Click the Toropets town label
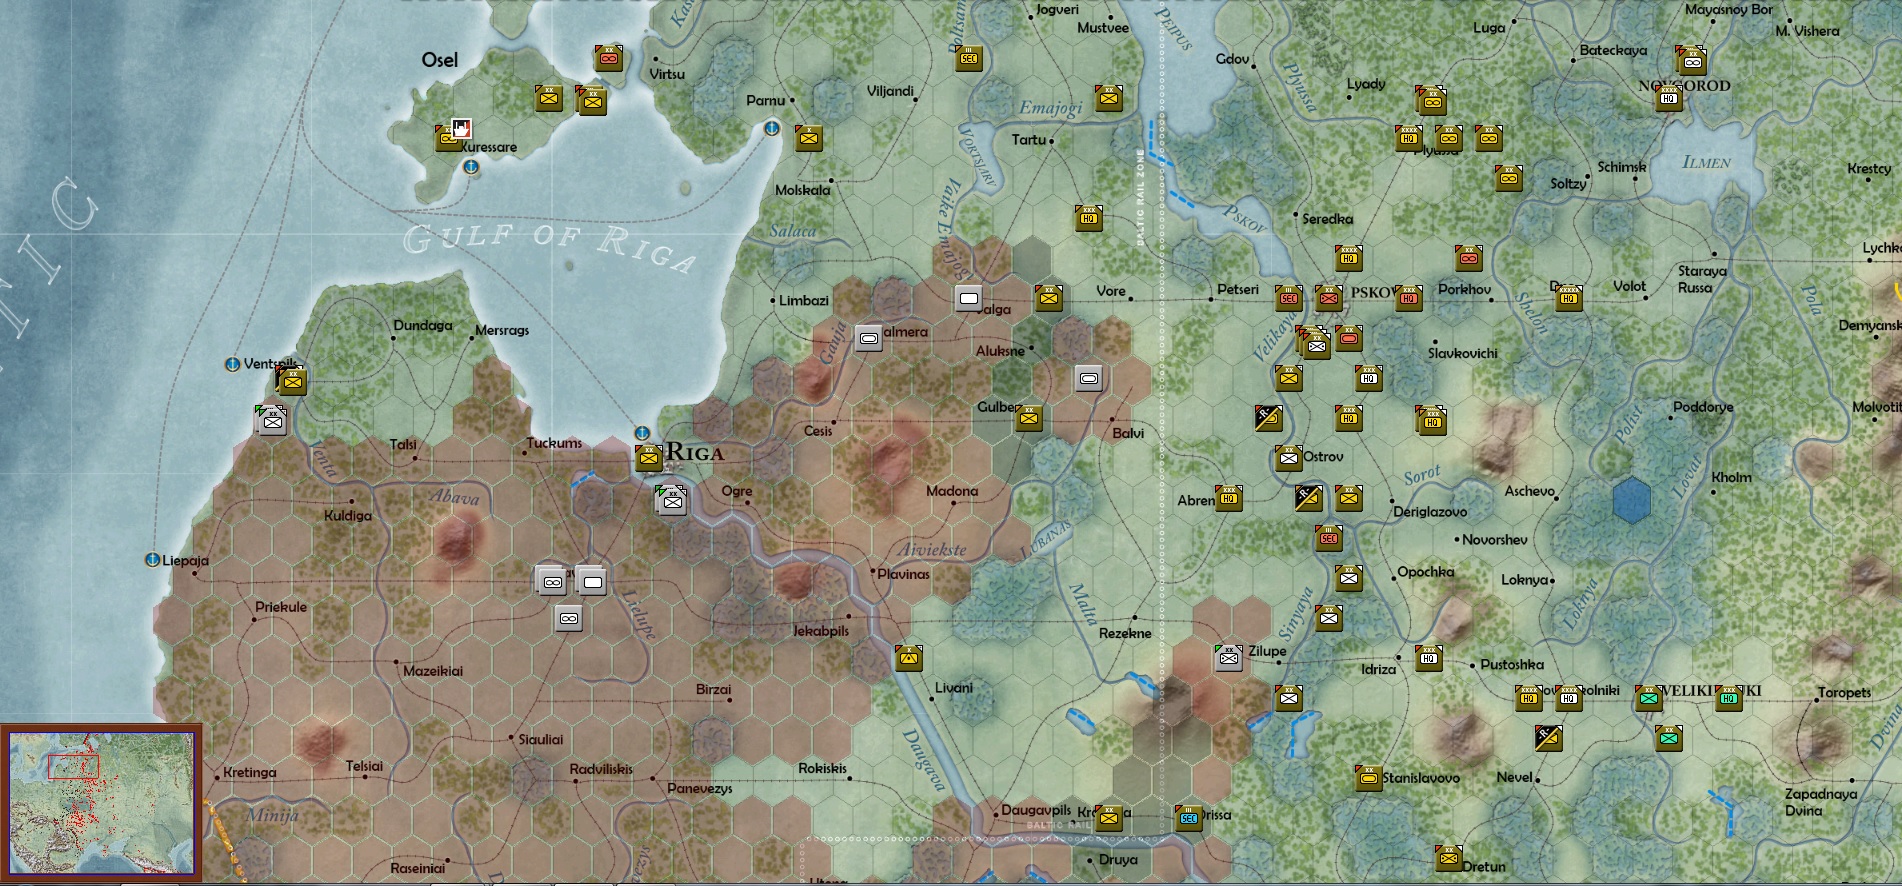This screenshot has width=1902, height=886. 1844,692
